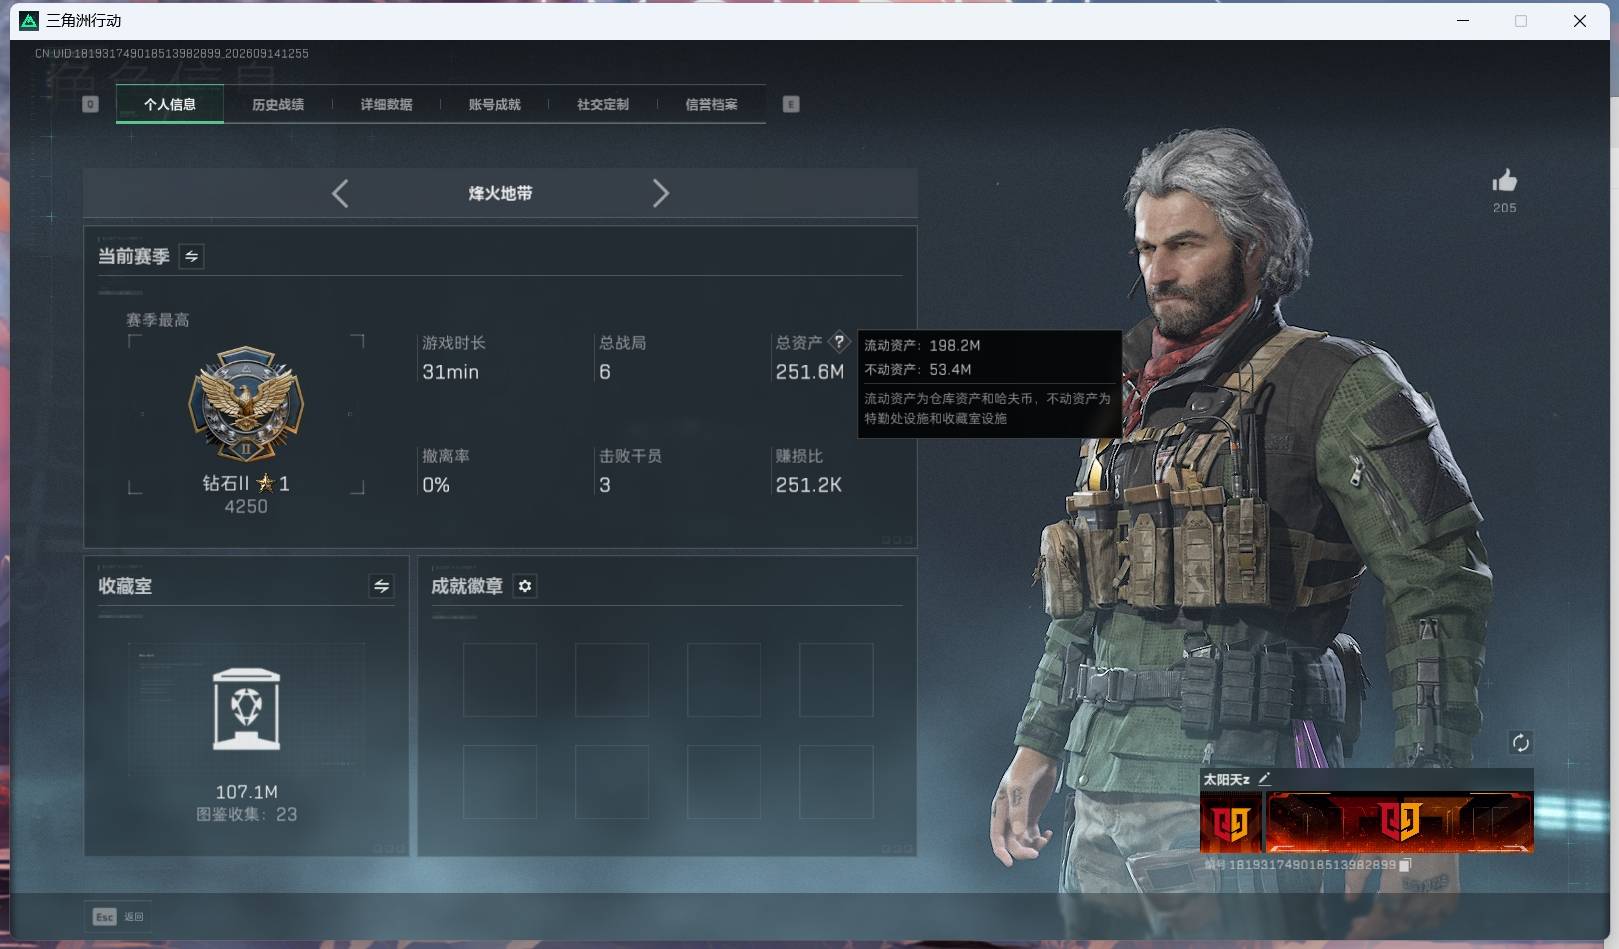The height and width of the screenshot is (949, 1619).
Task: Click the 收藏室 value 107.1M
Action: click(x=246, y=792)
